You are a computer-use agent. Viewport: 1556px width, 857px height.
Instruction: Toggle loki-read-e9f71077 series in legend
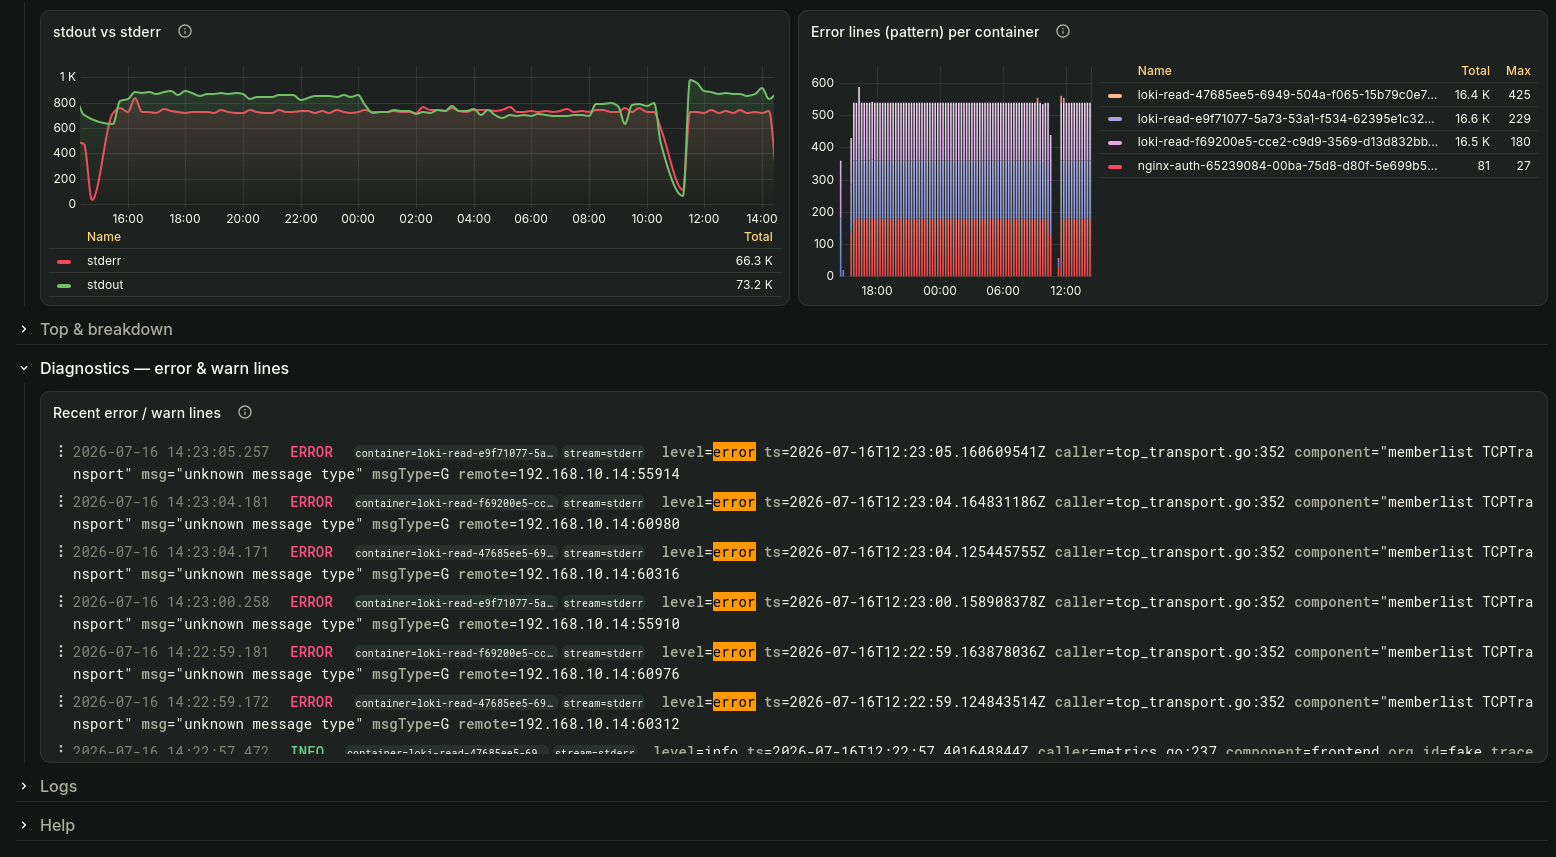pyautogui.click(x=1287, y=118)
